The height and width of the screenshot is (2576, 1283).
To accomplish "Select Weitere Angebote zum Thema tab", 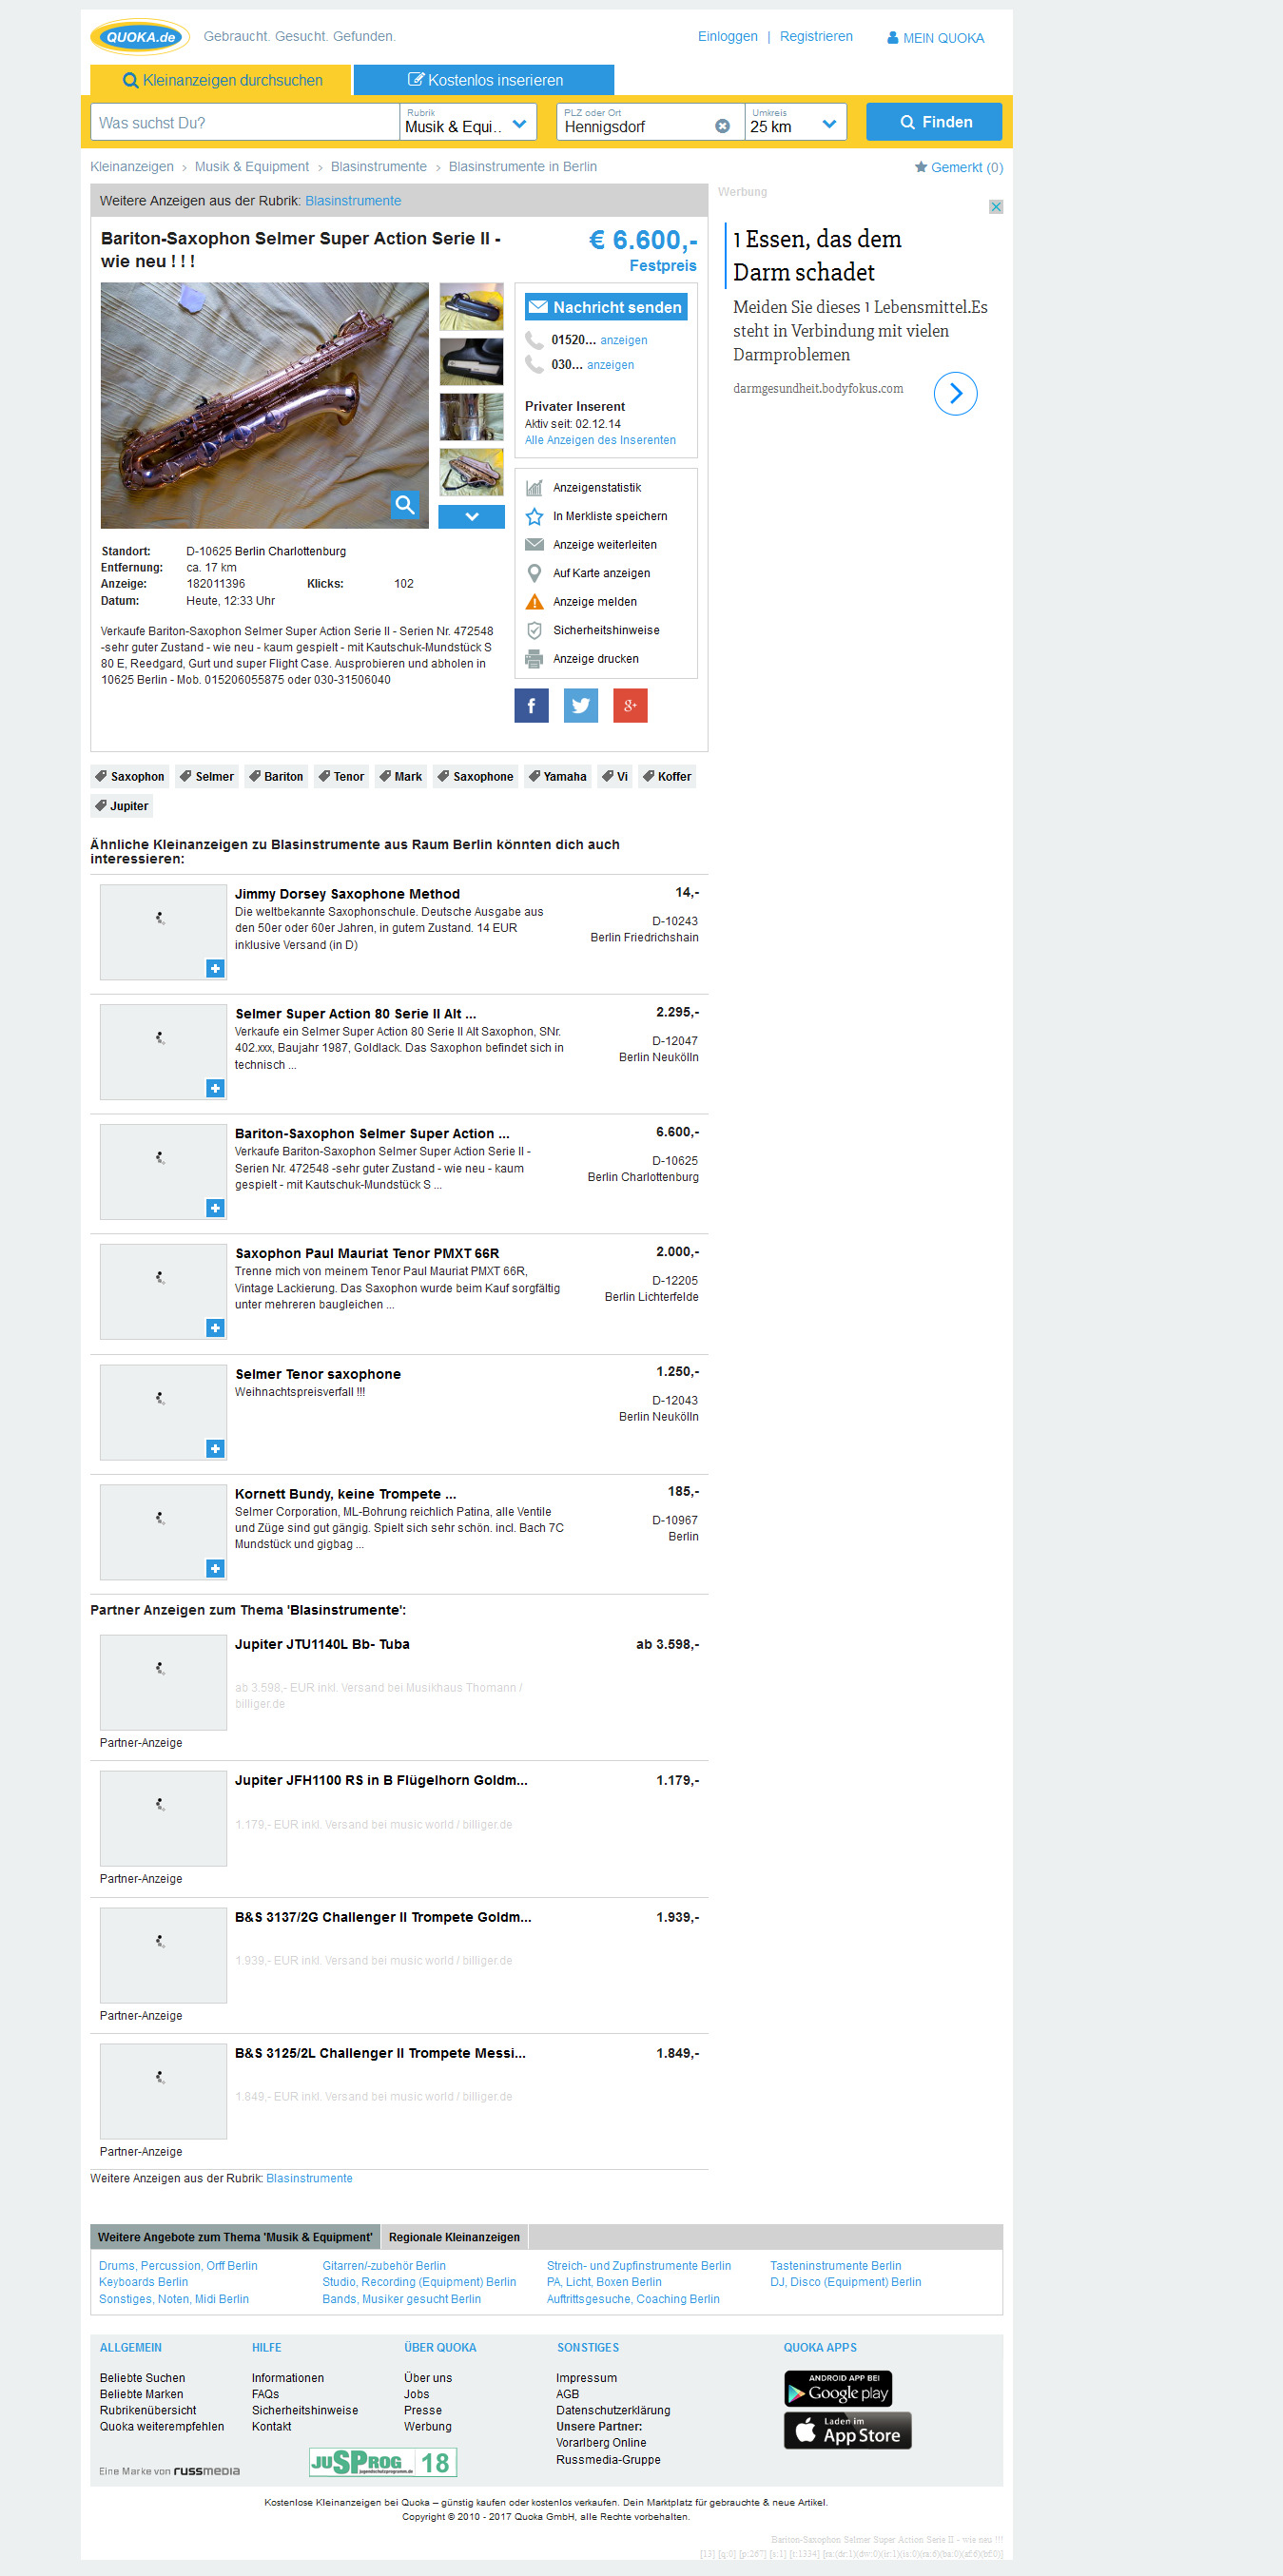I will (235, 2237).
